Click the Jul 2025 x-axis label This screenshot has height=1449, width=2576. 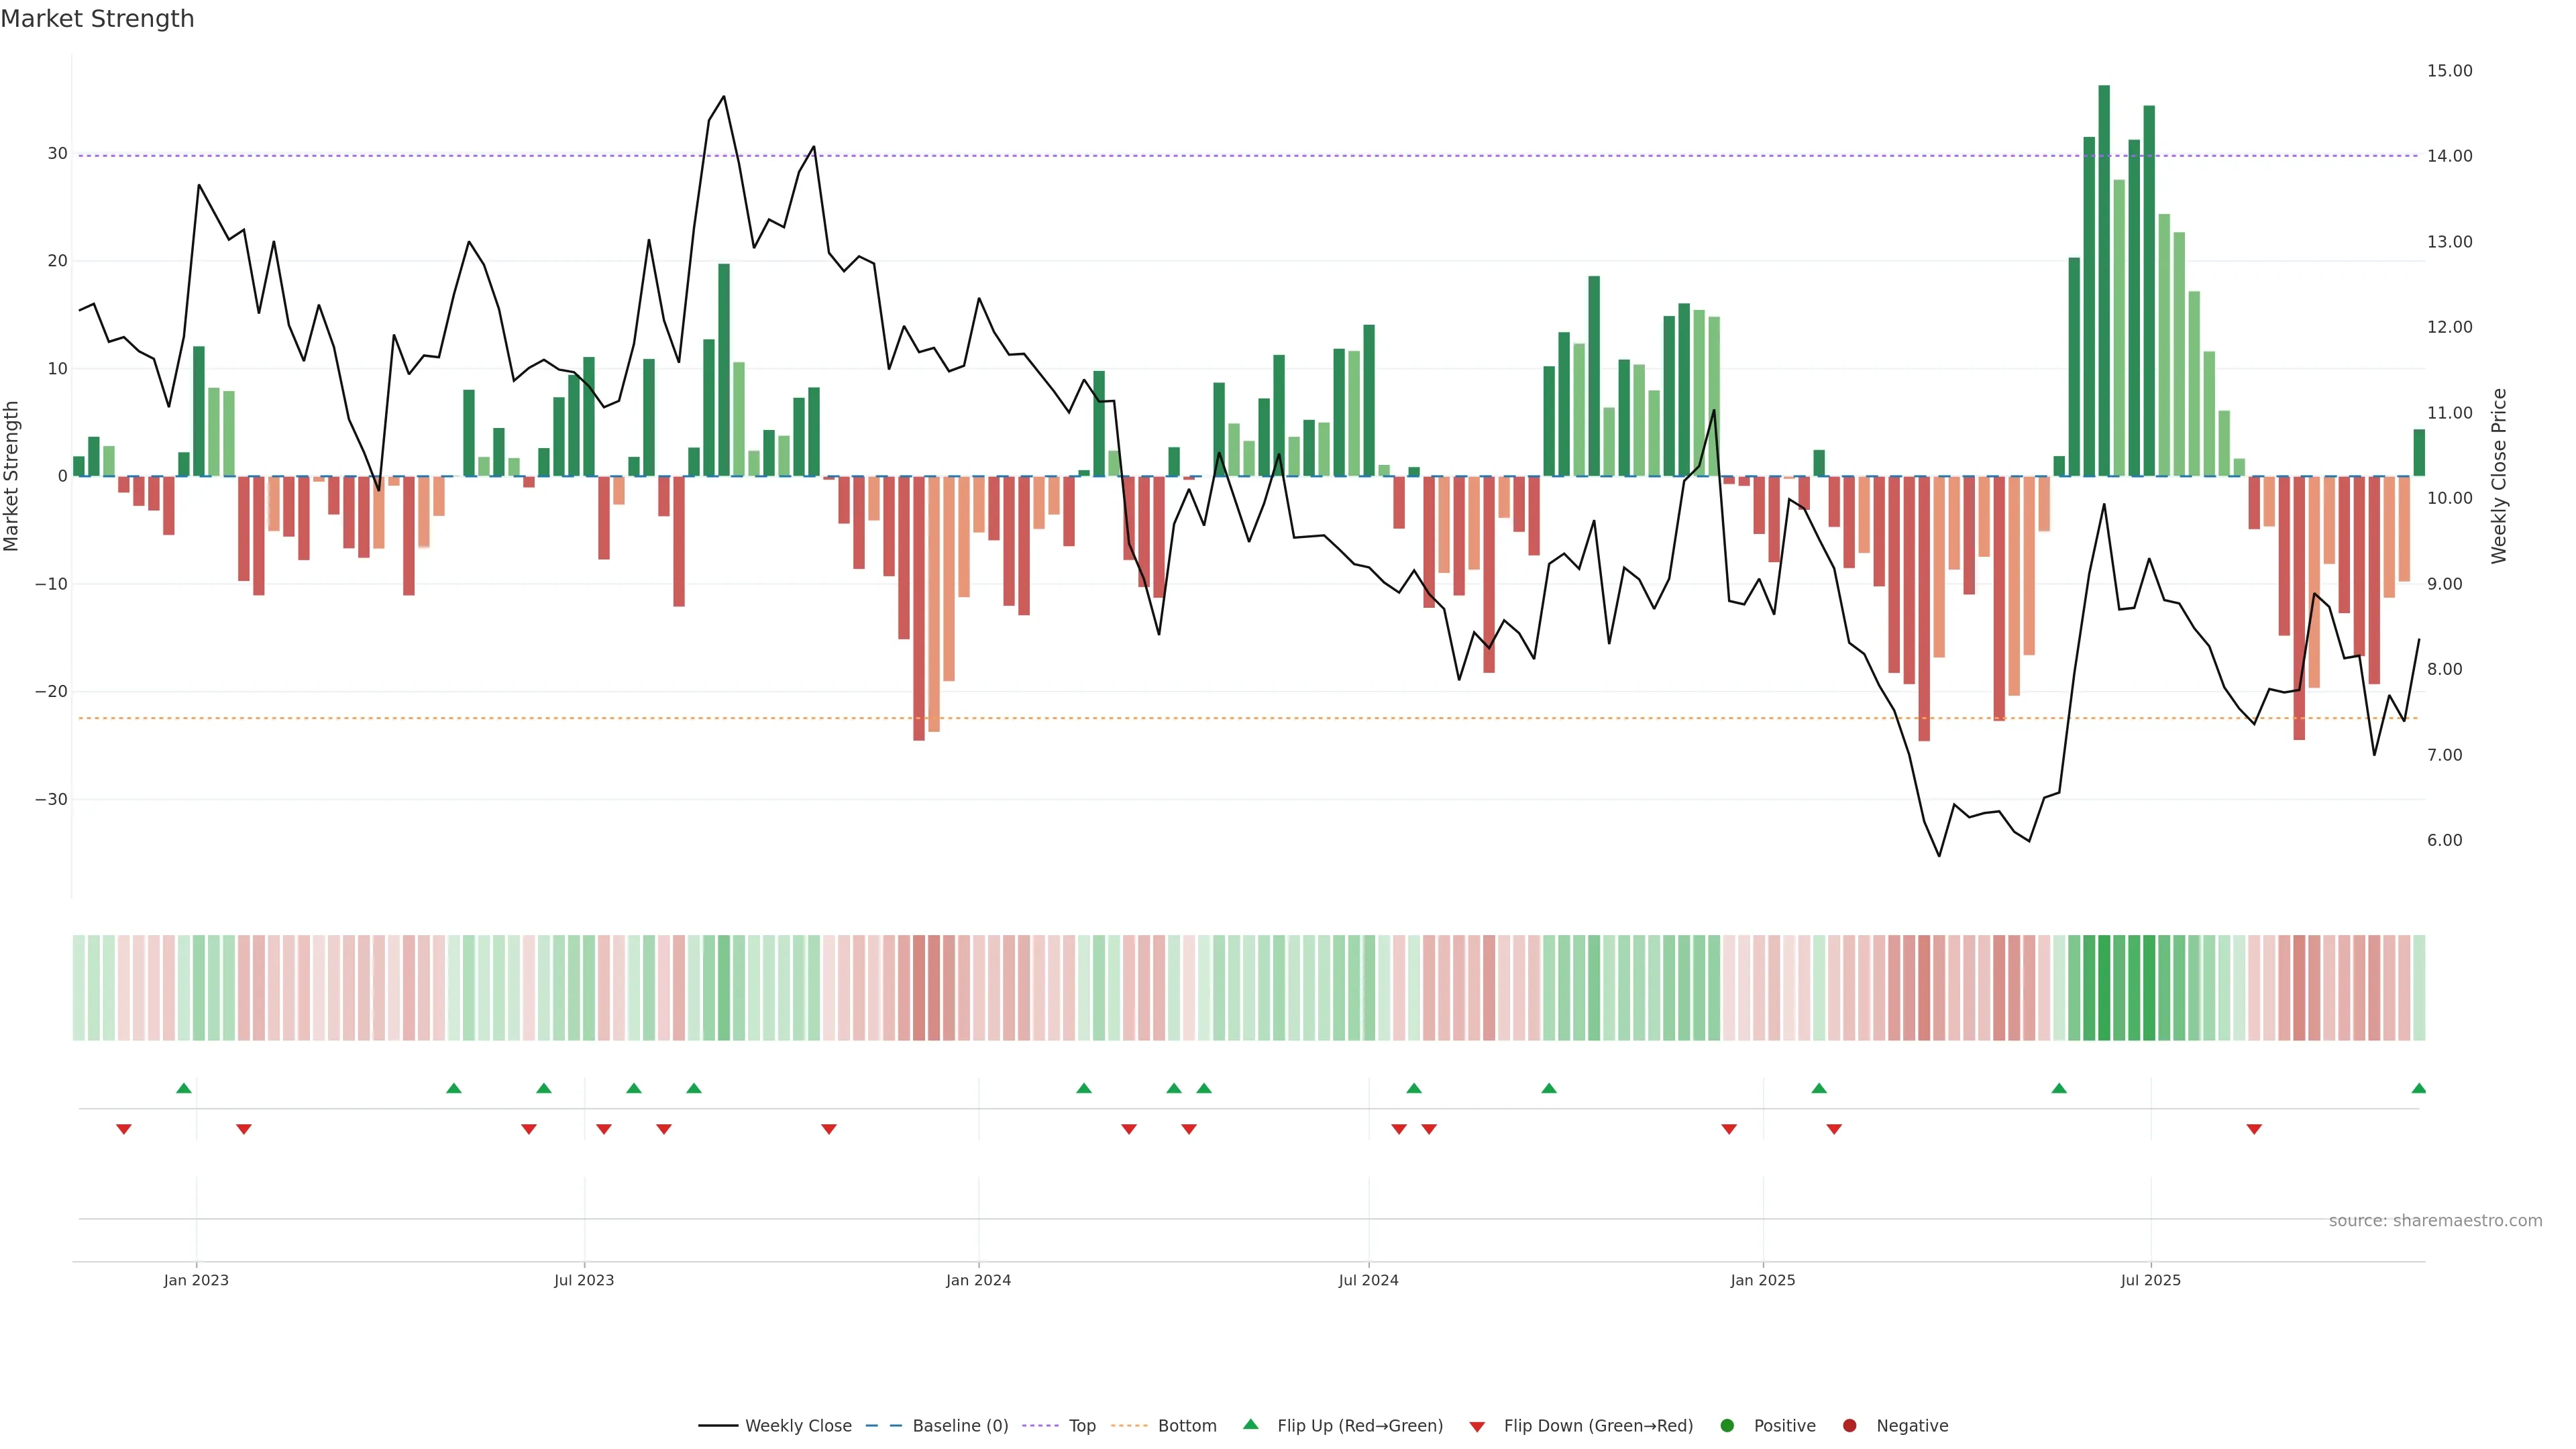click(x=2150, y=1280)
